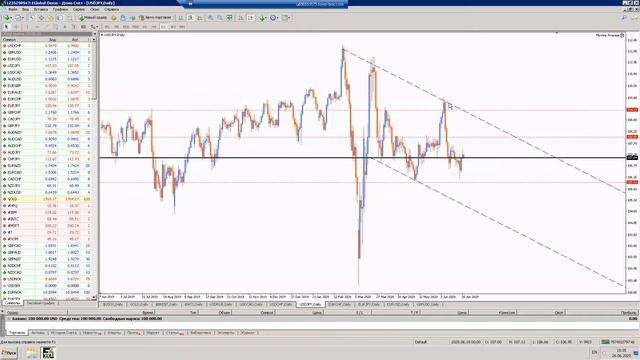Open the Tick Chart tab in Market Watch
640x360 pixels.
41,303
